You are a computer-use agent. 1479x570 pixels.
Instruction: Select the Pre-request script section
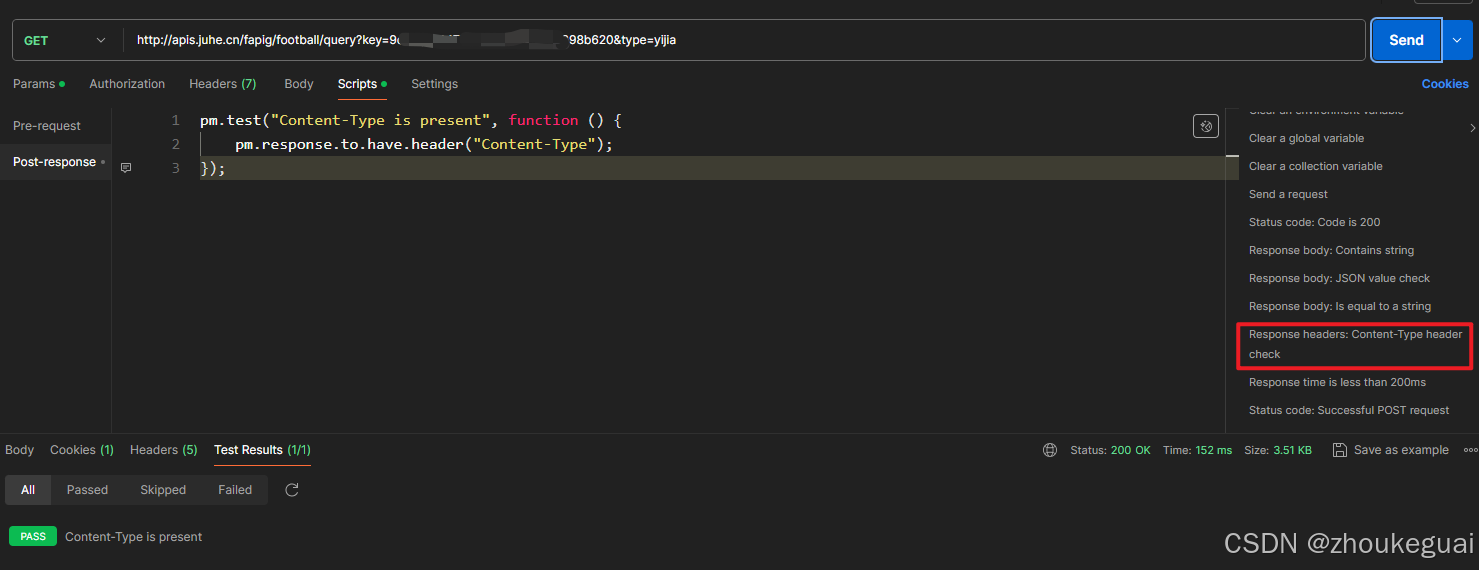pyautogui.click(x=47, y=126)
